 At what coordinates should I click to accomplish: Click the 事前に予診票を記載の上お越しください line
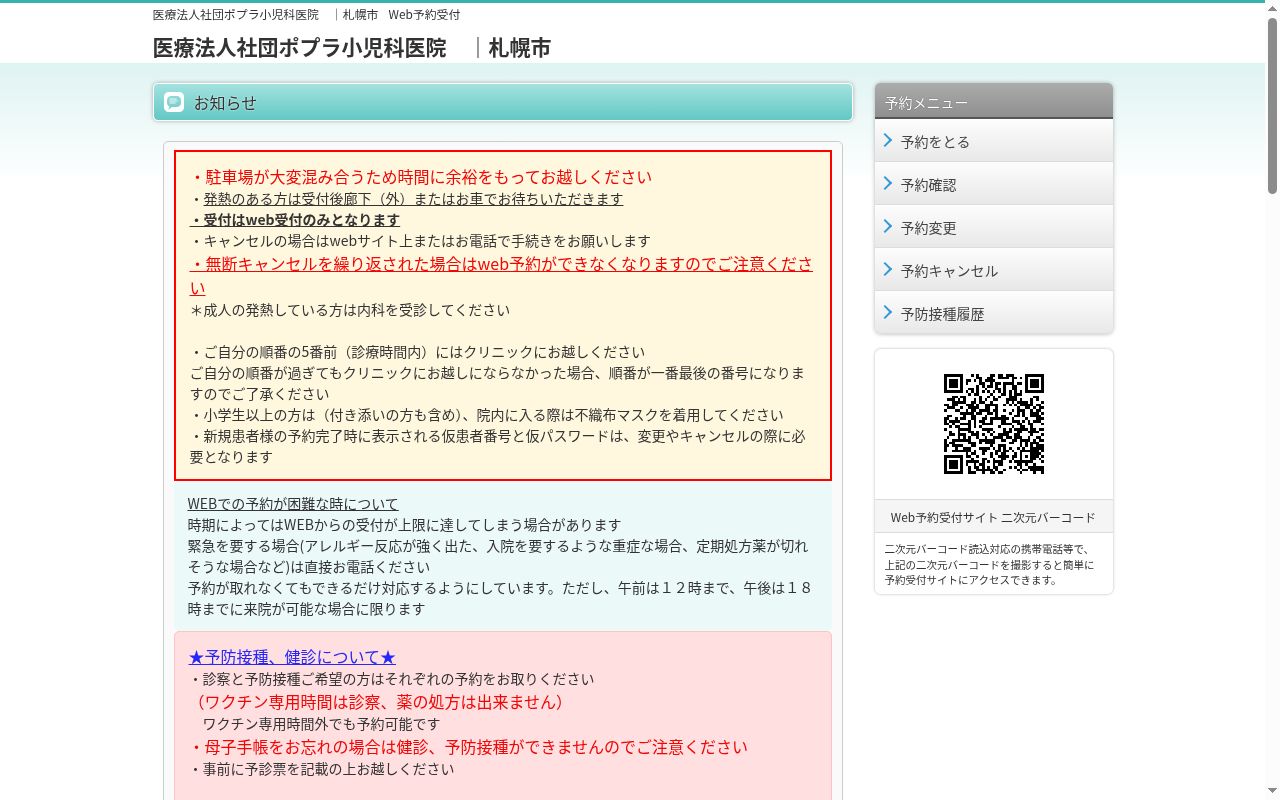click(322, 769)
